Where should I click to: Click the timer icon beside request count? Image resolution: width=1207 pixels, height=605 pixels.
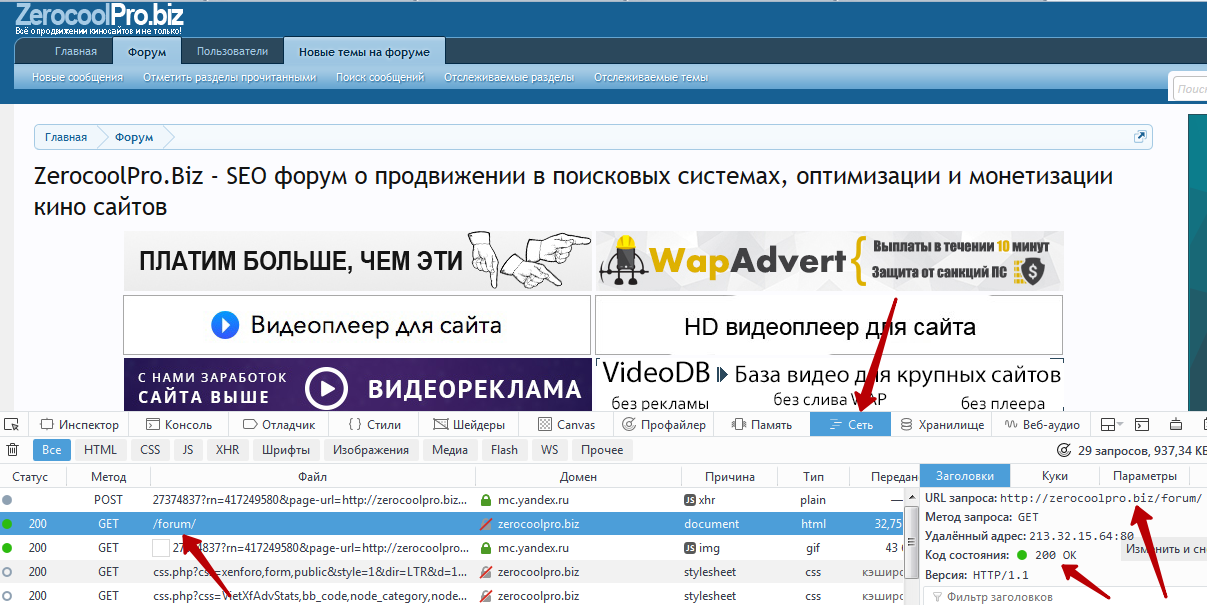tap(1065, 450)
